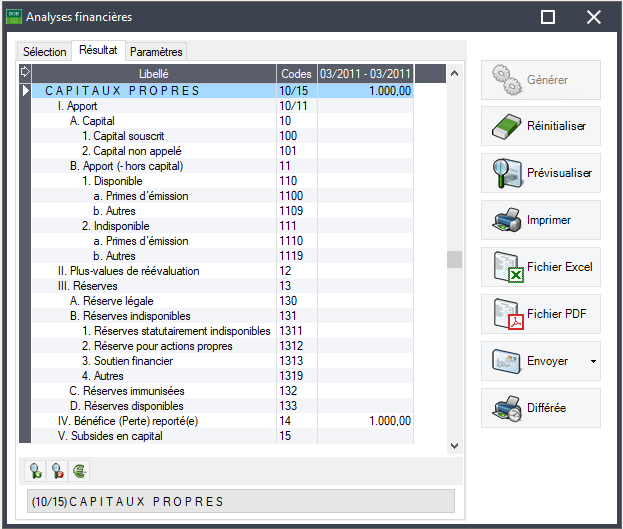Select the 'III. Réserves' row

(x=89, y=286)
